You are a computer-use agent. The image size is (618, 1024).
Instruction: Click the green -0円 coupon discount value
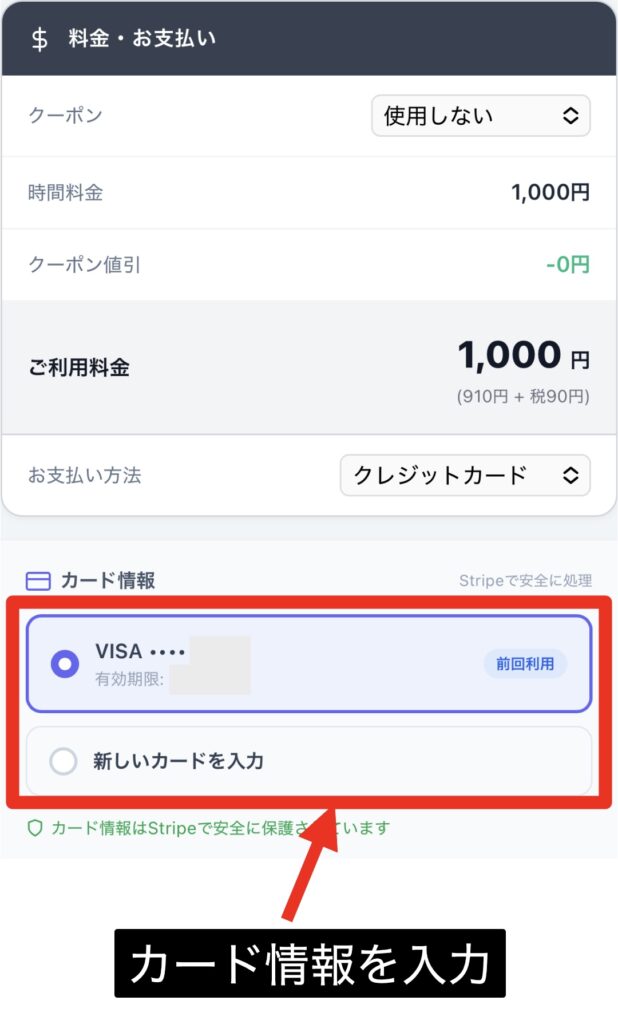click(x=567, y=265)
